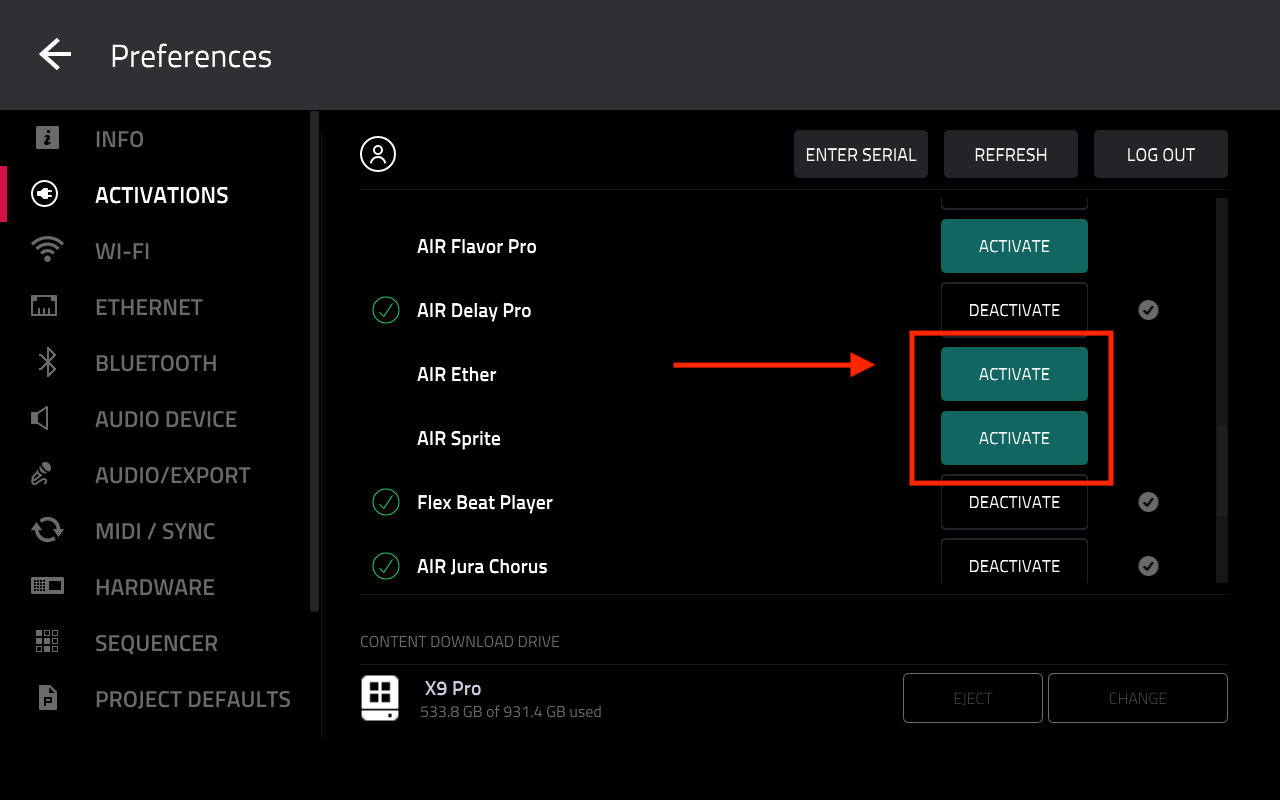This screenshot has height=800, width=1280.
Task: Open PROJECT DEFAULTS settings
Action: (x=193, y=699)
